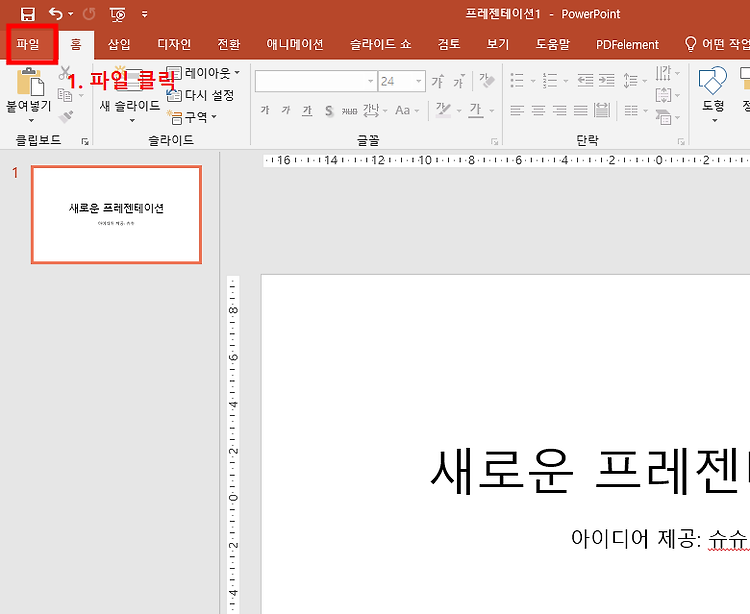Open the 레이아웃 dropdown
The width and height of the screenshot is (750, 614).
(203, 73)
